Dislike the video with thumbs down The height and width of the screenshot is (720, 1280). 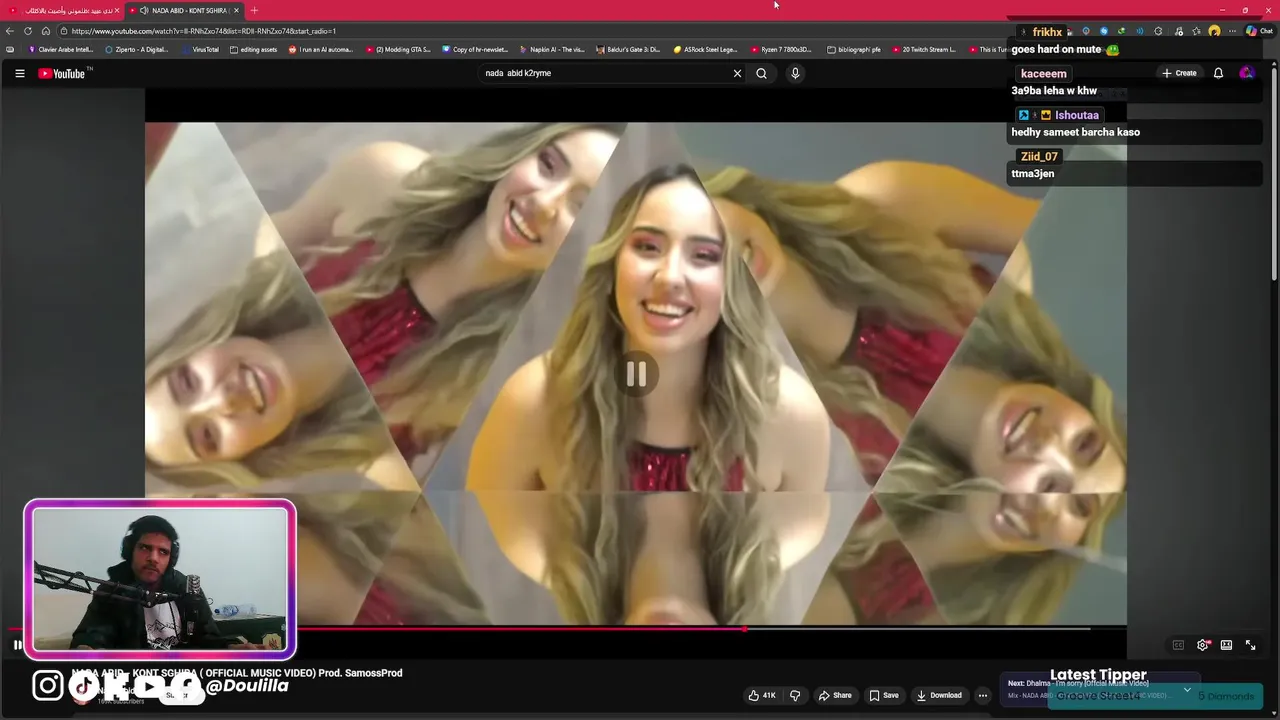click(x=795, y=695)
